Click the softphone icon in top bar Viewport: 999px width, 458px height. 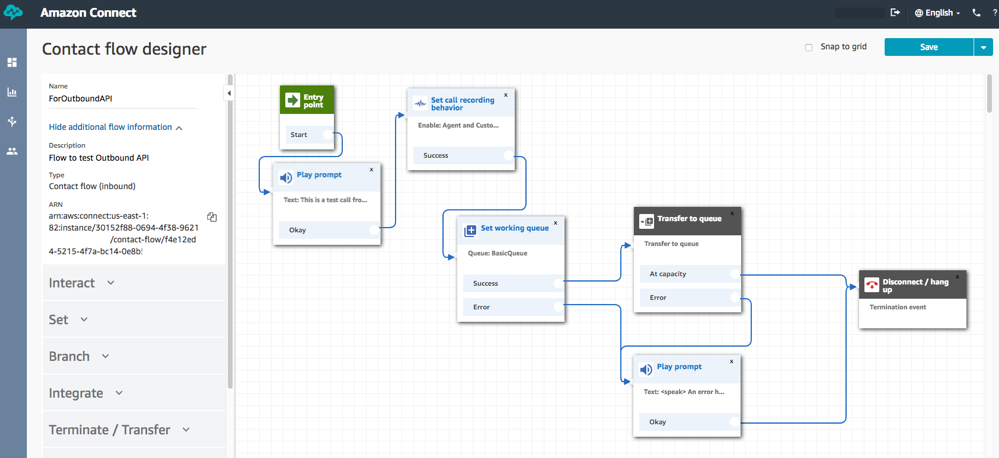click(x=976, y=13)
